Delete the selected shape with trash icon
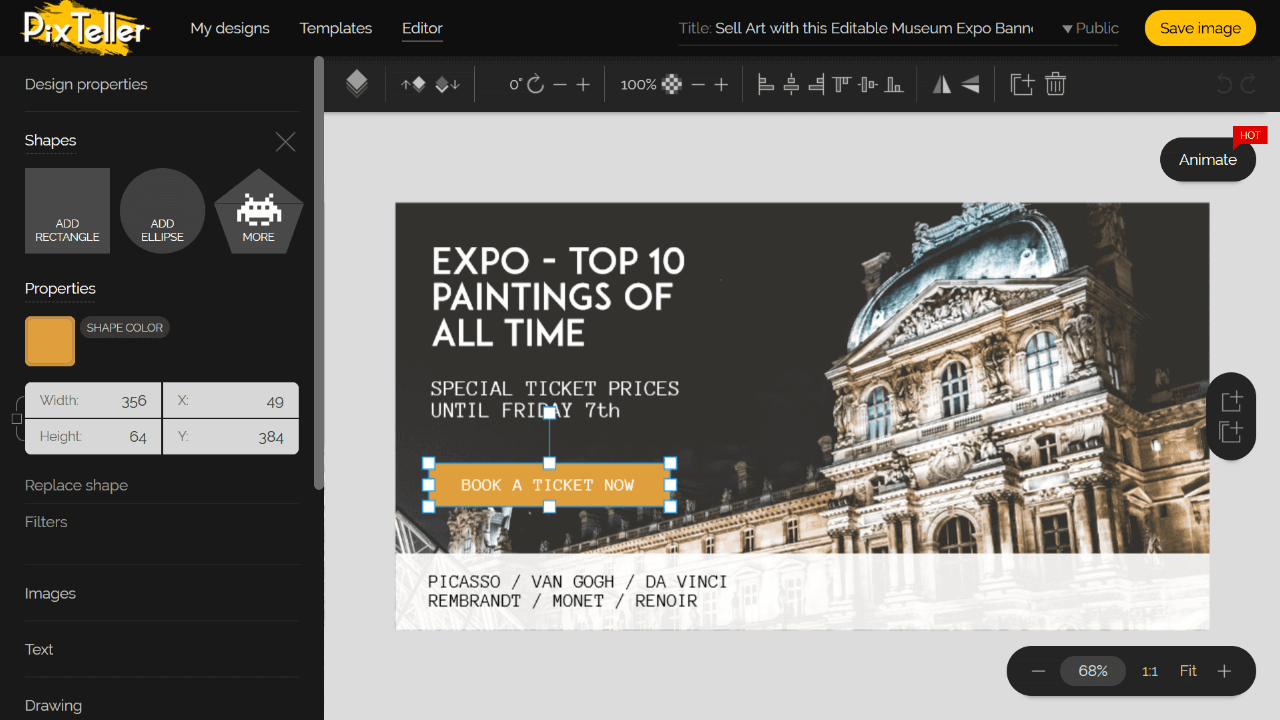Screen dimensions: 1280x720 click(x=1055, y=84)
